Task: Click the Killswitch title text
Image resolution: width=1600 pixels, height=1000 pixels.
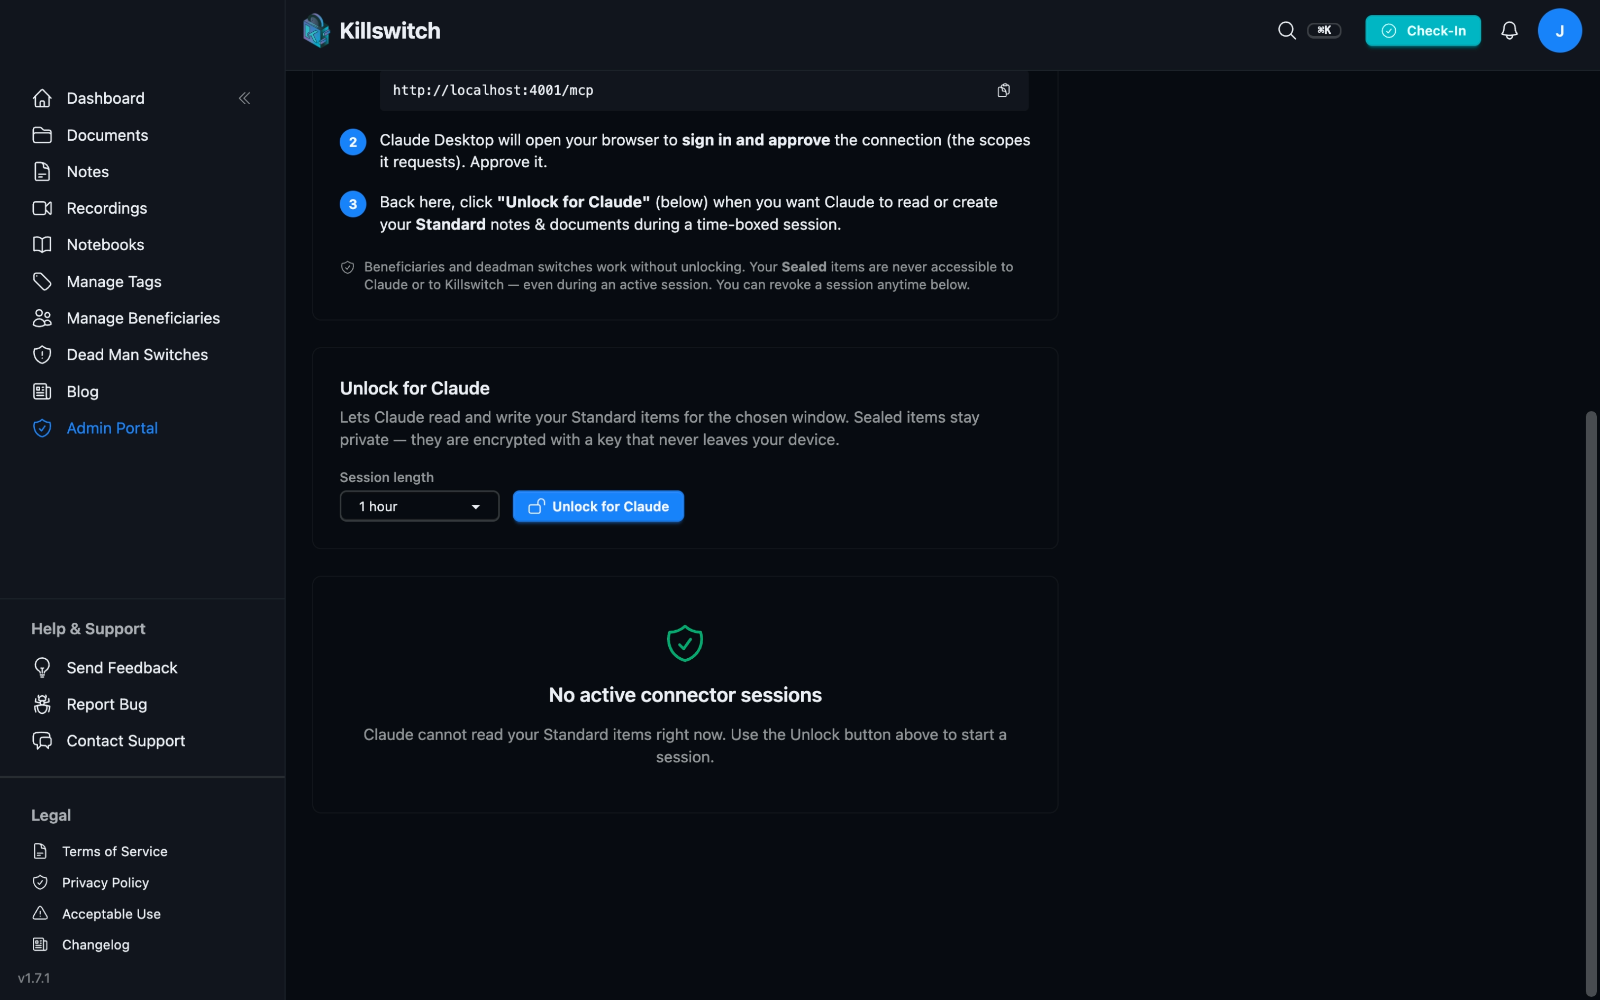Action: (x=390, y=30)
